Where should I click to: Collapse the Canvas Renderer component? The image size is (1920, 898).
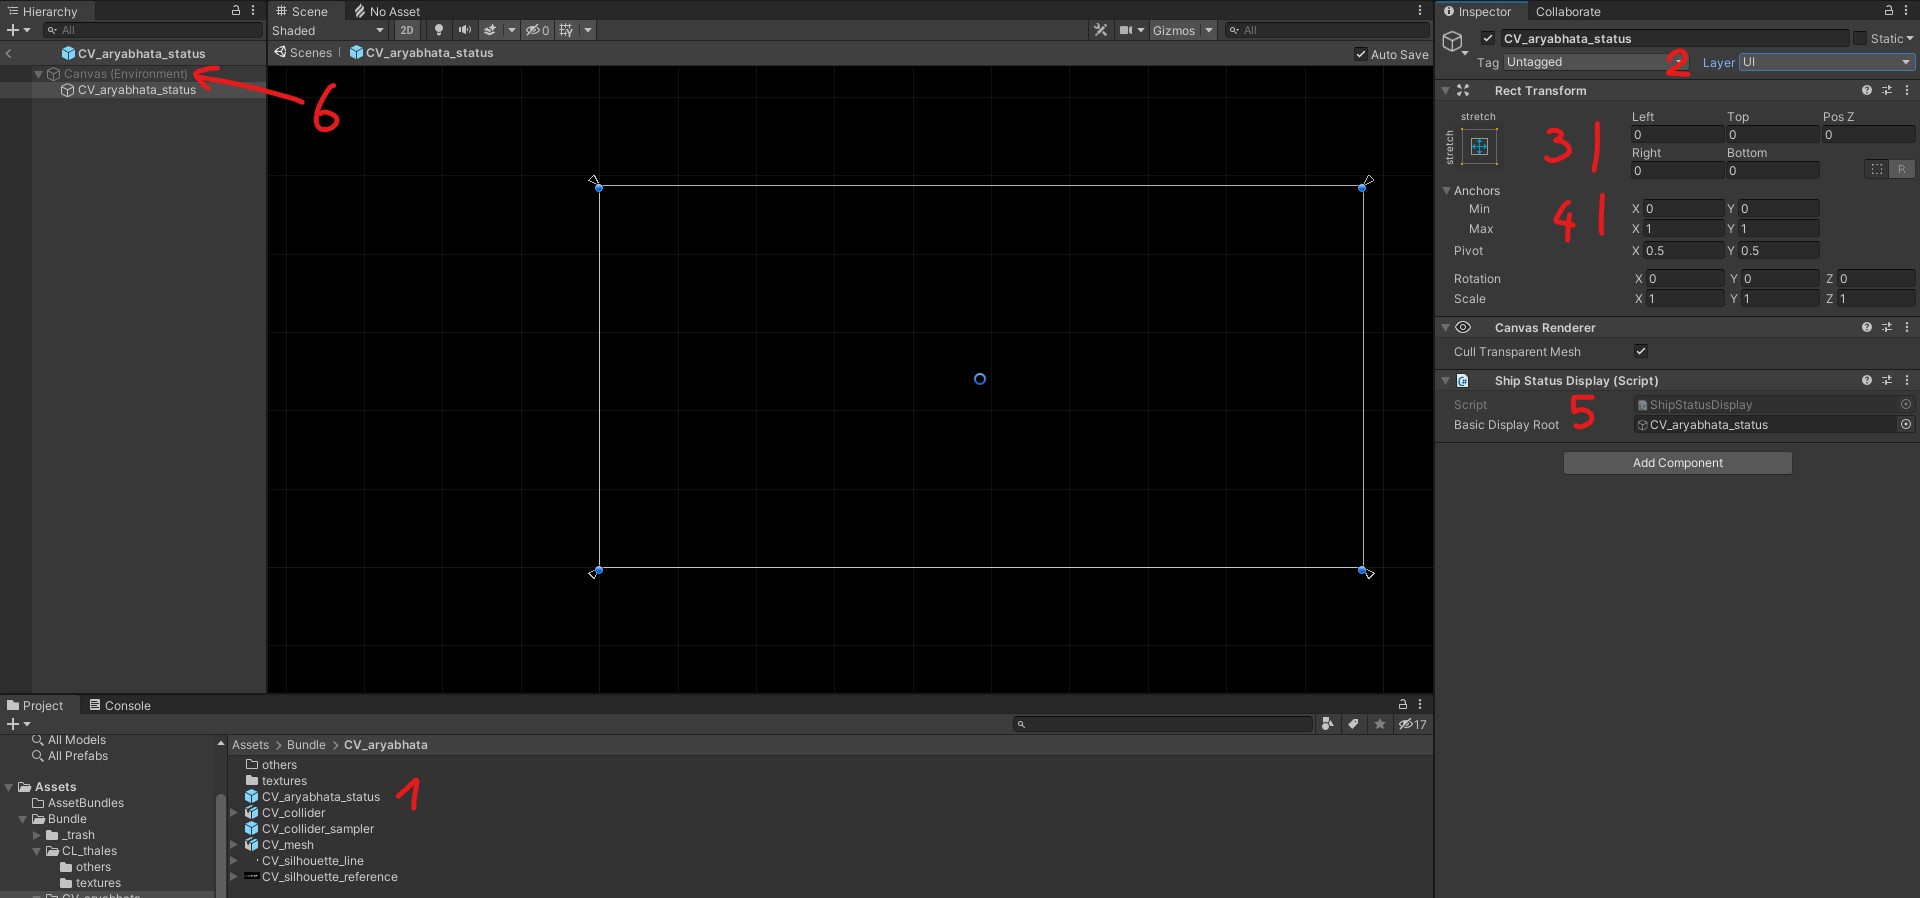(1446, 328)
